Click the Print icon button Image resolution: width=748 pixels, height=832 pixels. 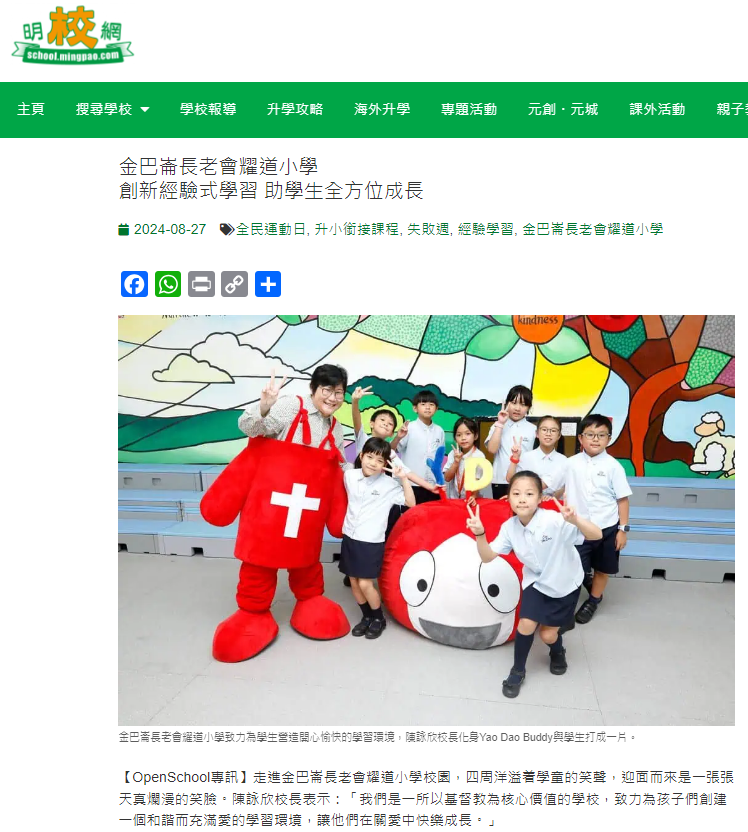pos(201,284)
